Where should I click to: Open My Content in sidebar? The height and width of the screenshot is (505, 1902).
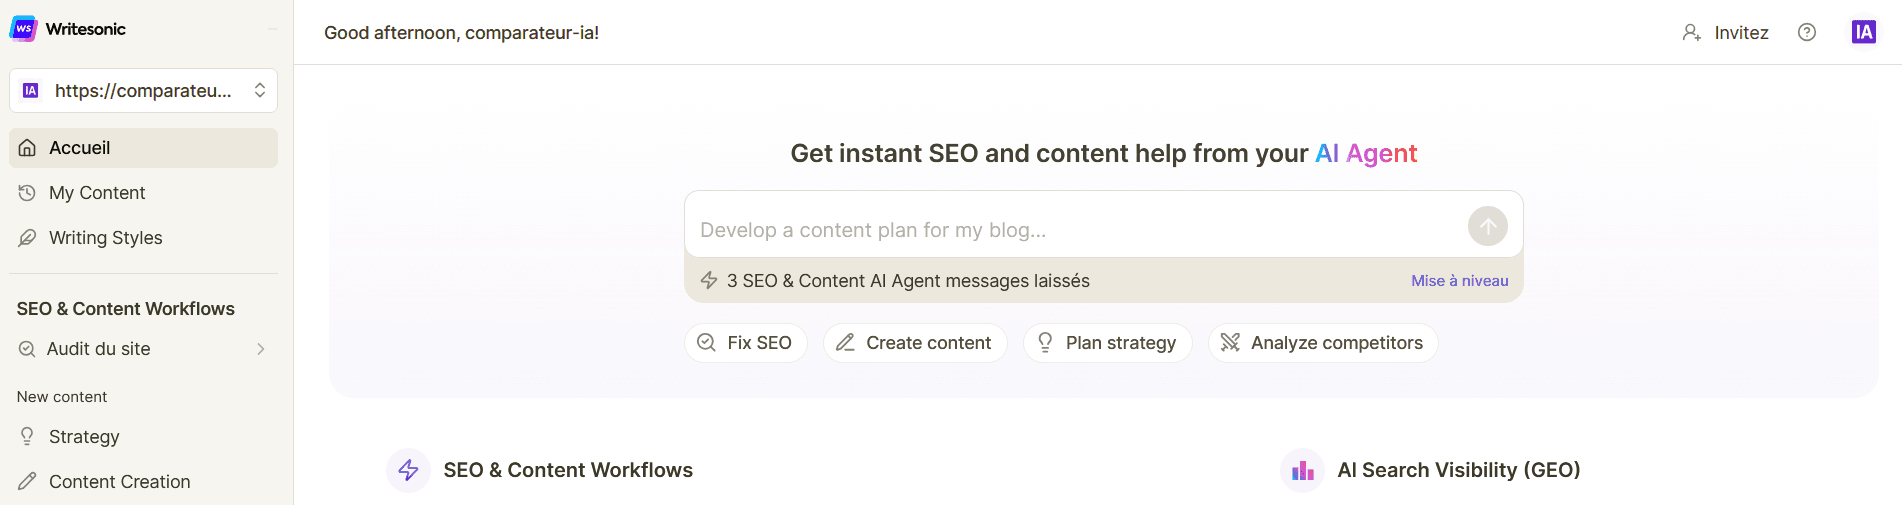point(97,193)
